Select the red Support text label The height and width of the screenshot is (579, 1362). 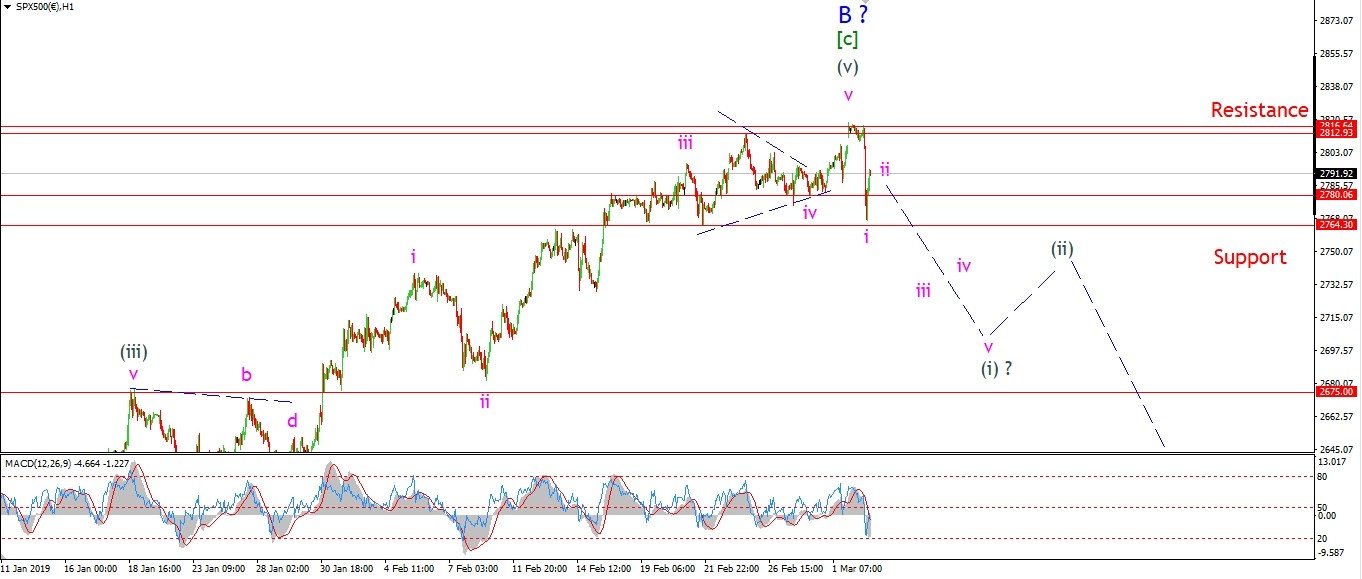tap(1249, 257)
